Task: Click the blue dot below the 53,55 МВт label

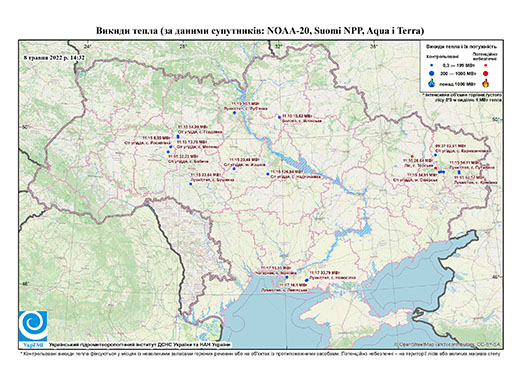Action: click(x=287, y=277)
